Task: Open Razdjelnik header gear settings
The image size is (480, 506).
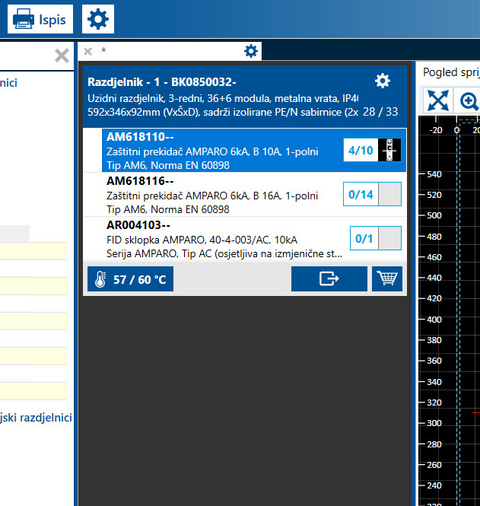Action: pyautogui.click(x=382, y=81)
